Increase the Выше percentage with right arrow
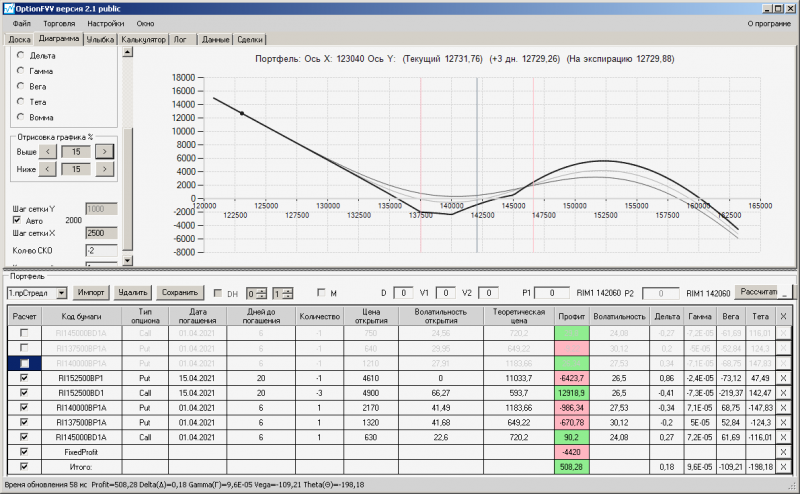Screen dimensions: 800x494 (x=105, y=152)
